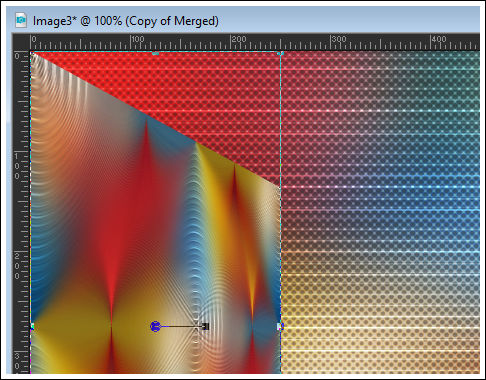
Task: Click the black square rotation handle
Action: (205, 326)
